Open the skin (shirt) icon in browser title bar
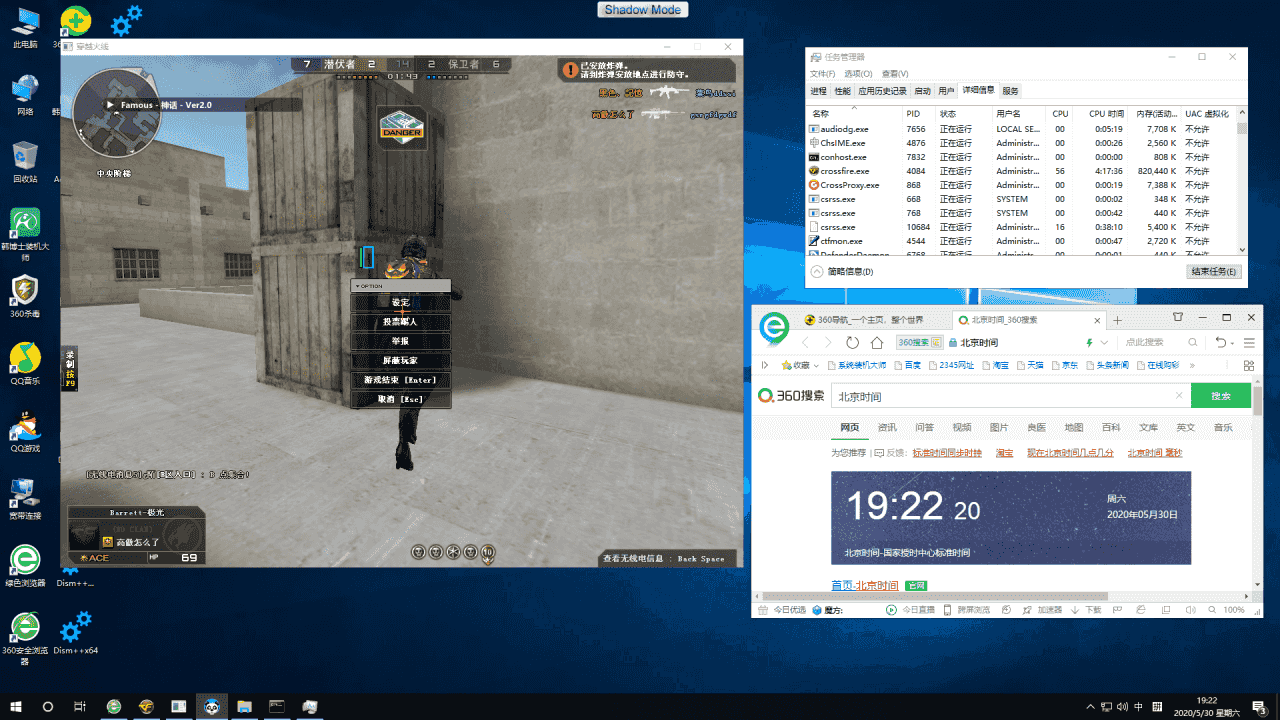Screen dimensions: 1280x720 (x=1177, y=317)
